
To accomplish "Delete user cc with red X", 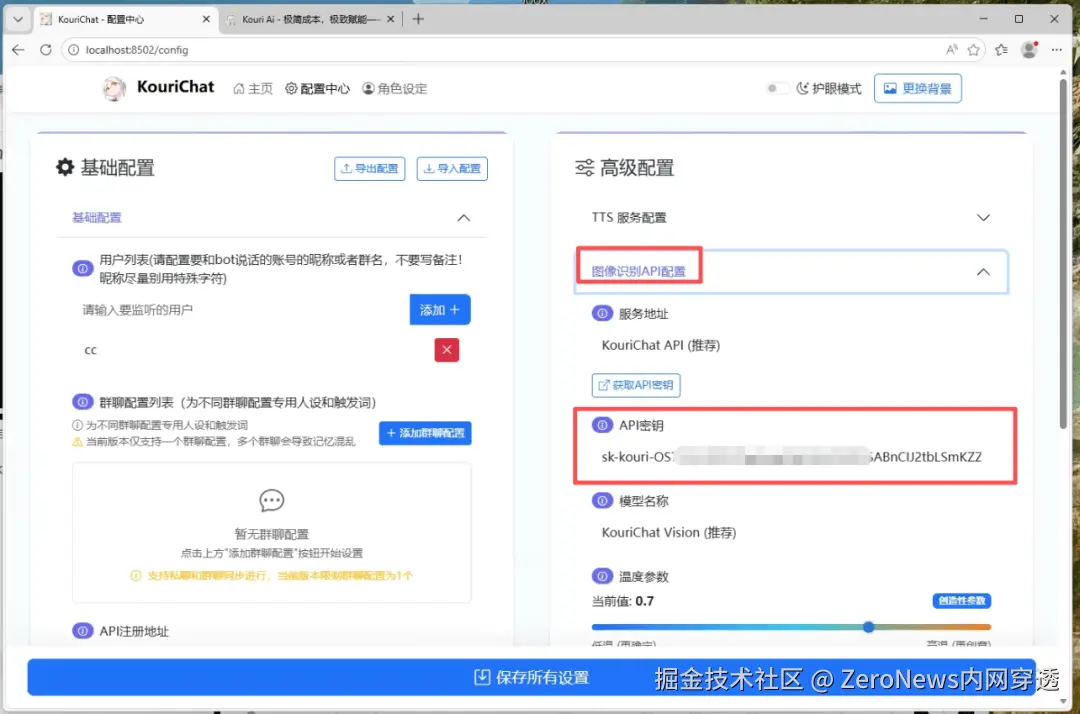I will pyautogui.click(x=447, y=350).
